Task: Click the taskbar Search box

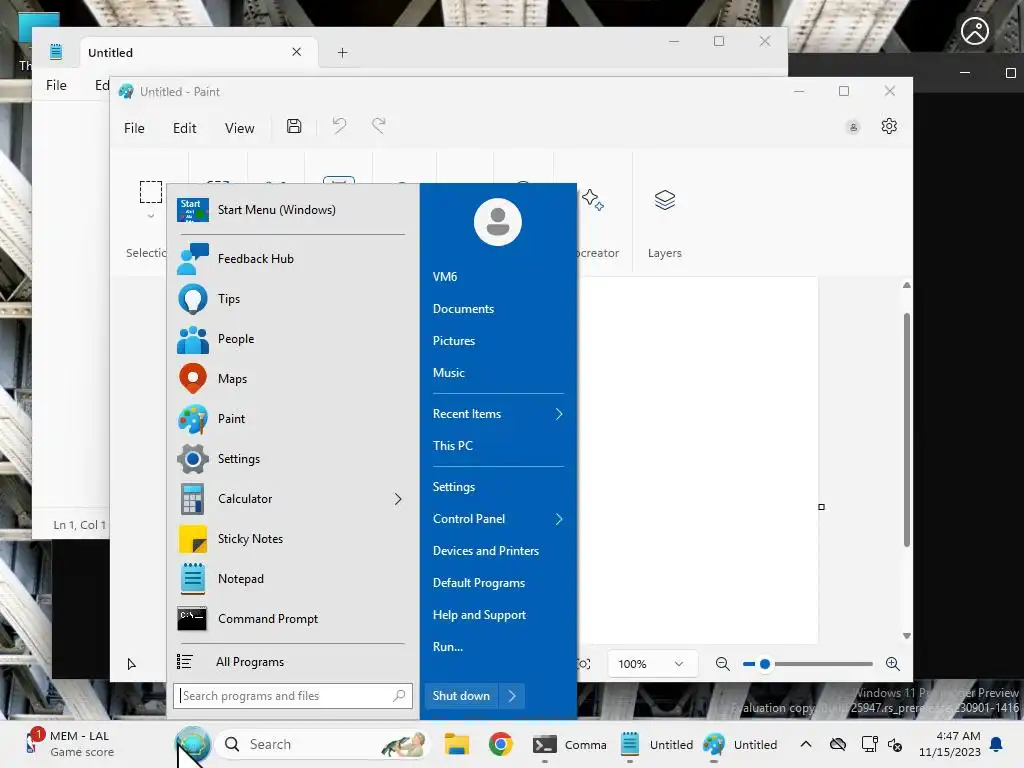Action: pyautogui.click(x=323, y=744)
